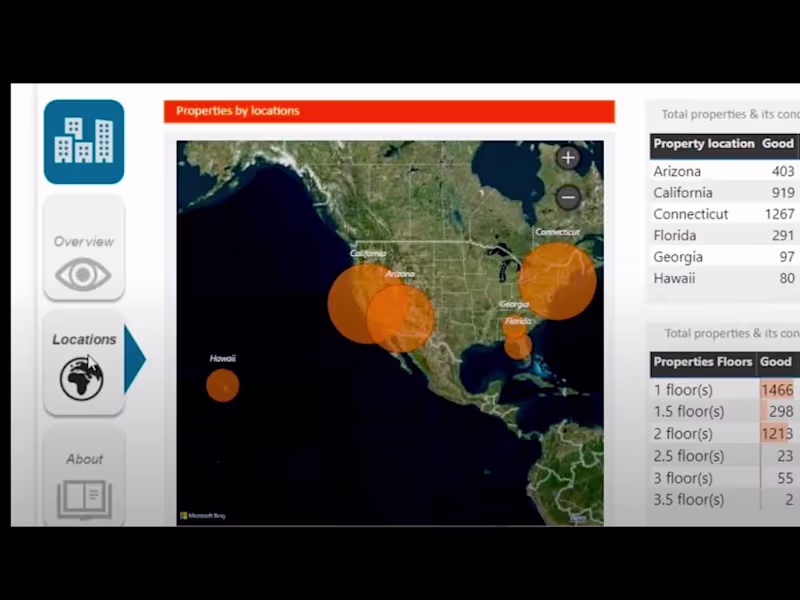
Task: Open the About page tab
Action: click(x=84, y=476)
